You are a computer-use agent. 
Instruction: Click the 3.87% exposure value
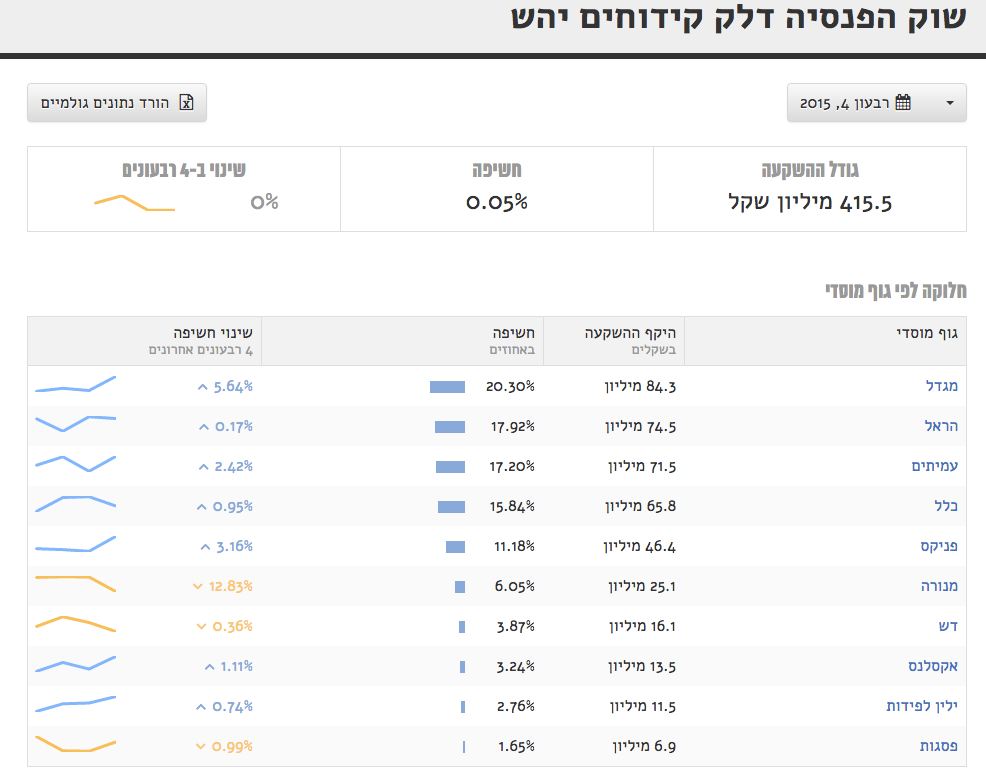click(x=516, y=626)
